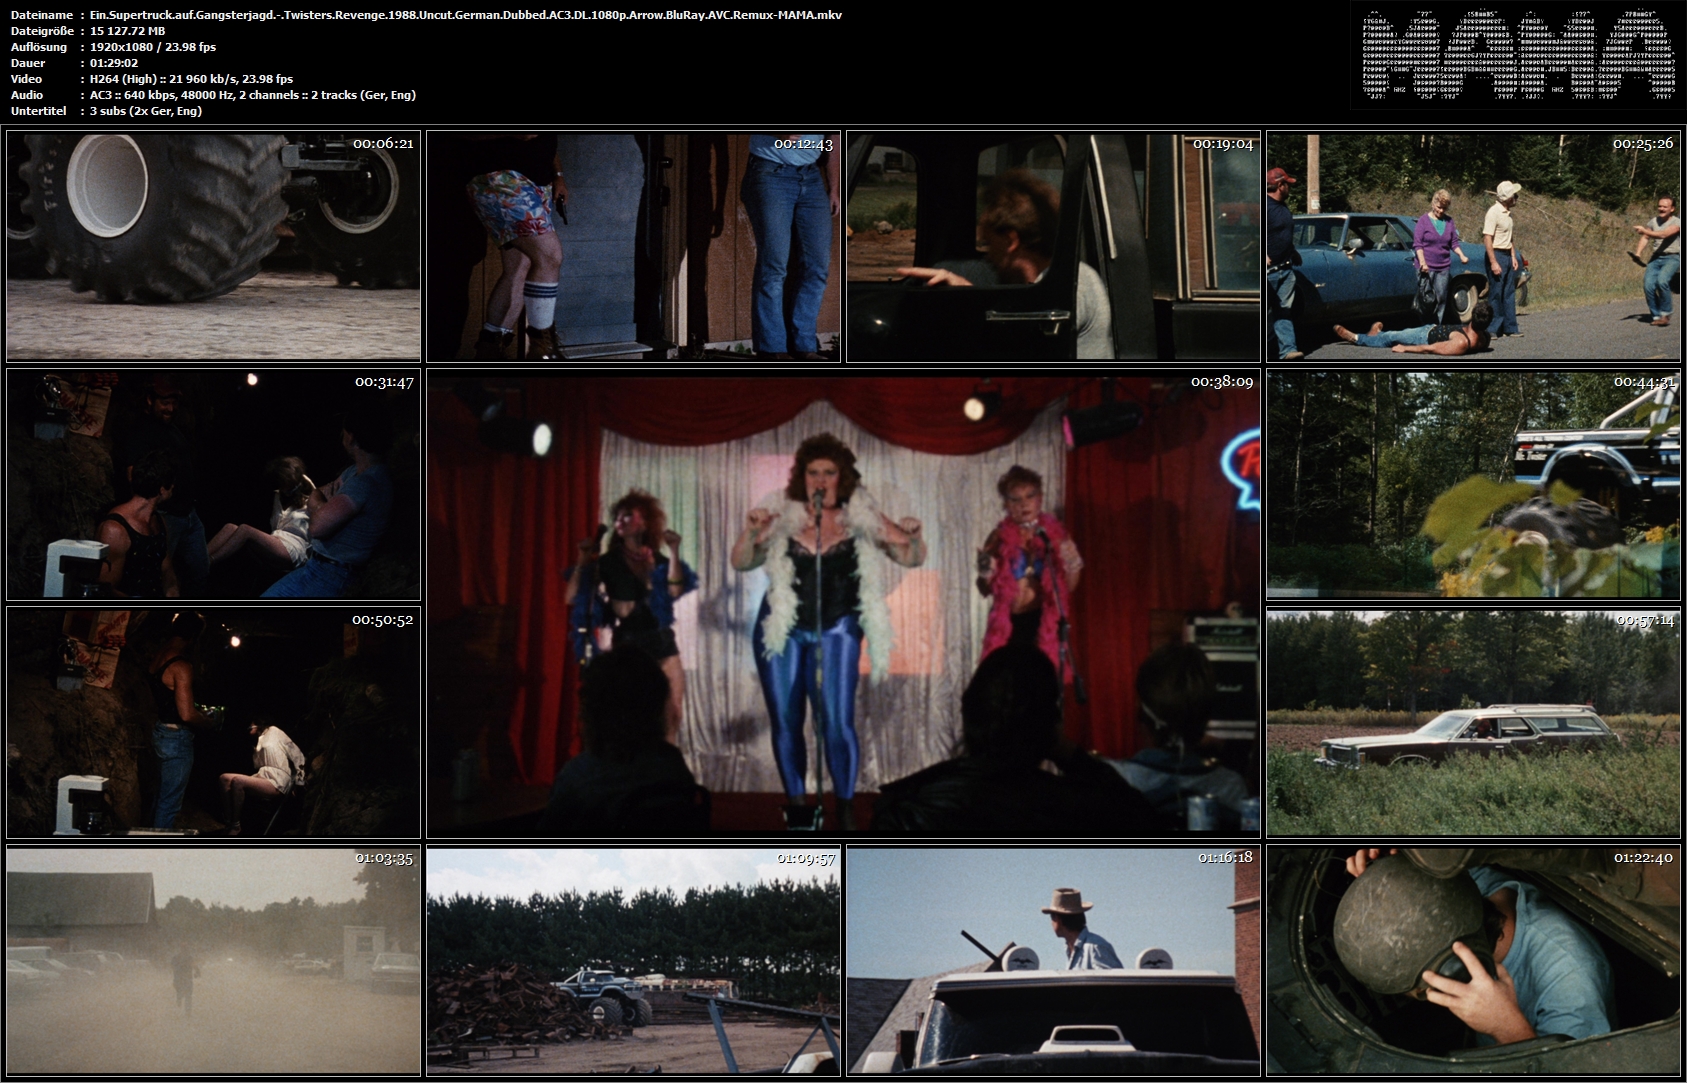Click the subtitle info '3 subs (2x Ger, Eng)'
The height and width of the screenshot is (1083, 1687).
pos(146,111)
